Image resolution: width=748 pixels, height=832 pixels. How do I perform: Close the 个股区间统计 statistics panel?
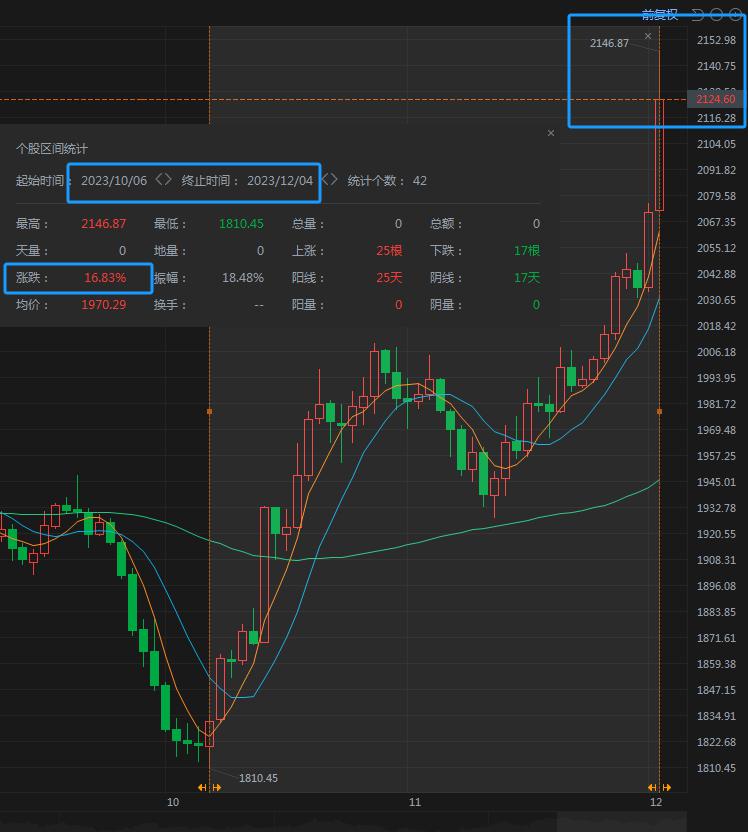pos(550,133)
